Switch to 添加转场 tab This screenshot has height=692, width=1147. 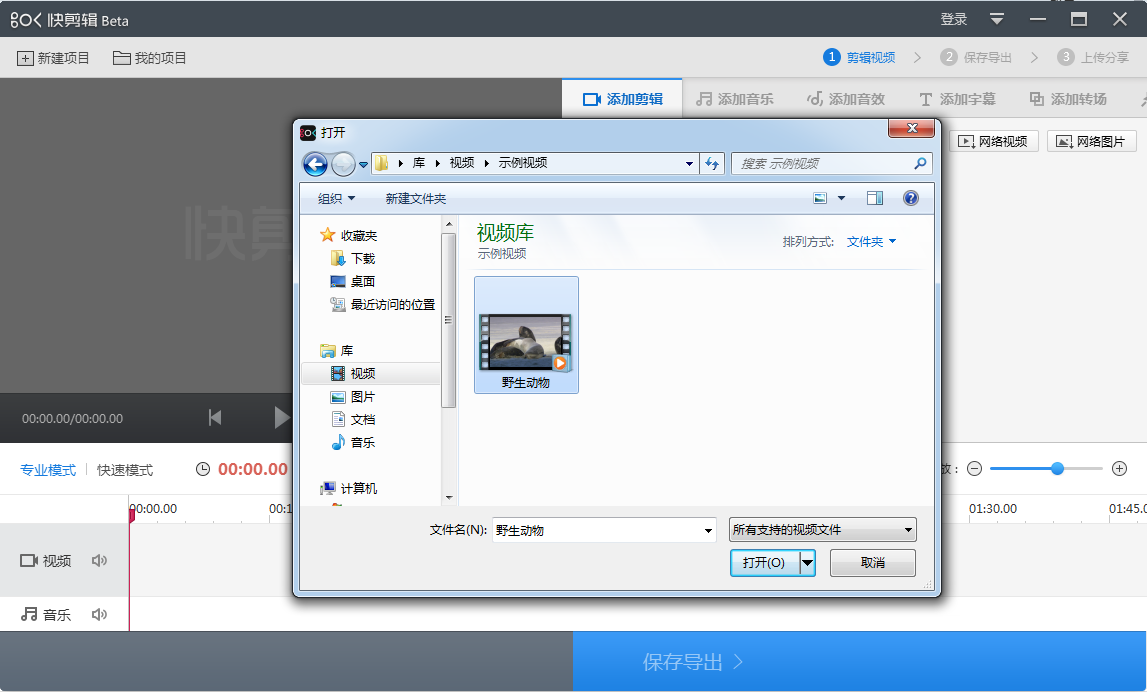point(1068,99)
